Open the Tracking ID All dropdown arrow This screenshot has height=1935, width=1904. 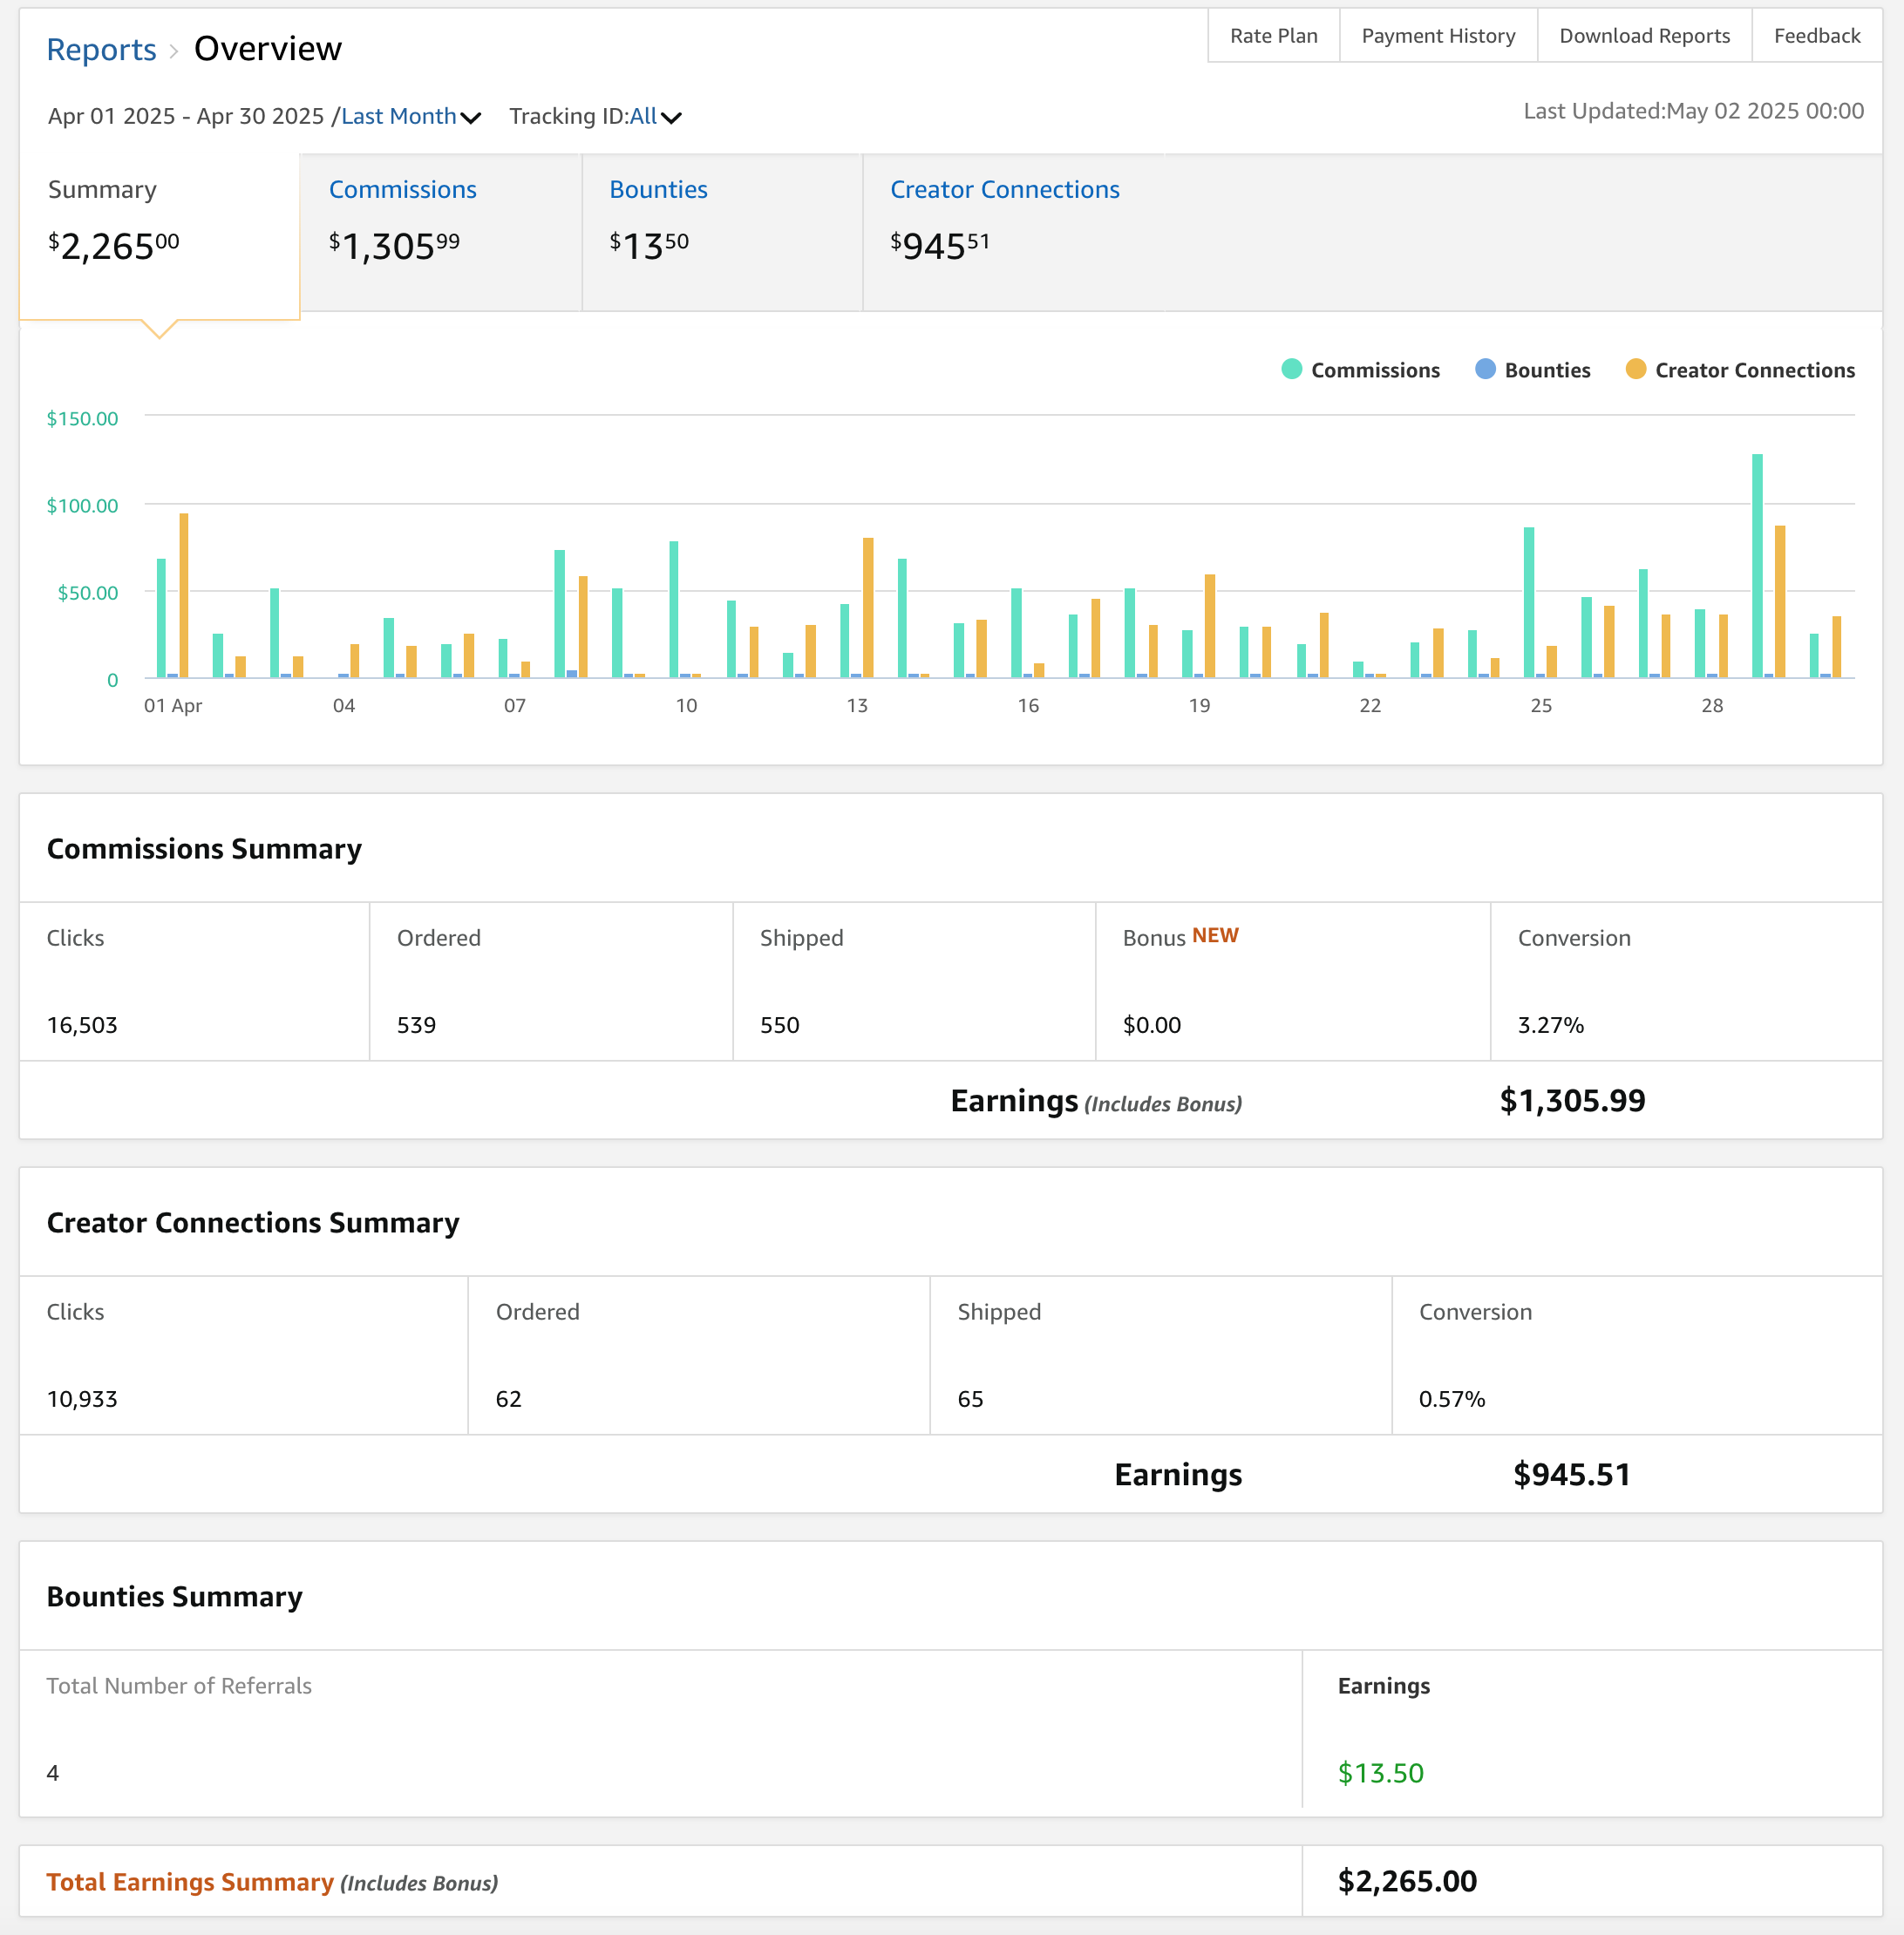[671, 118]
